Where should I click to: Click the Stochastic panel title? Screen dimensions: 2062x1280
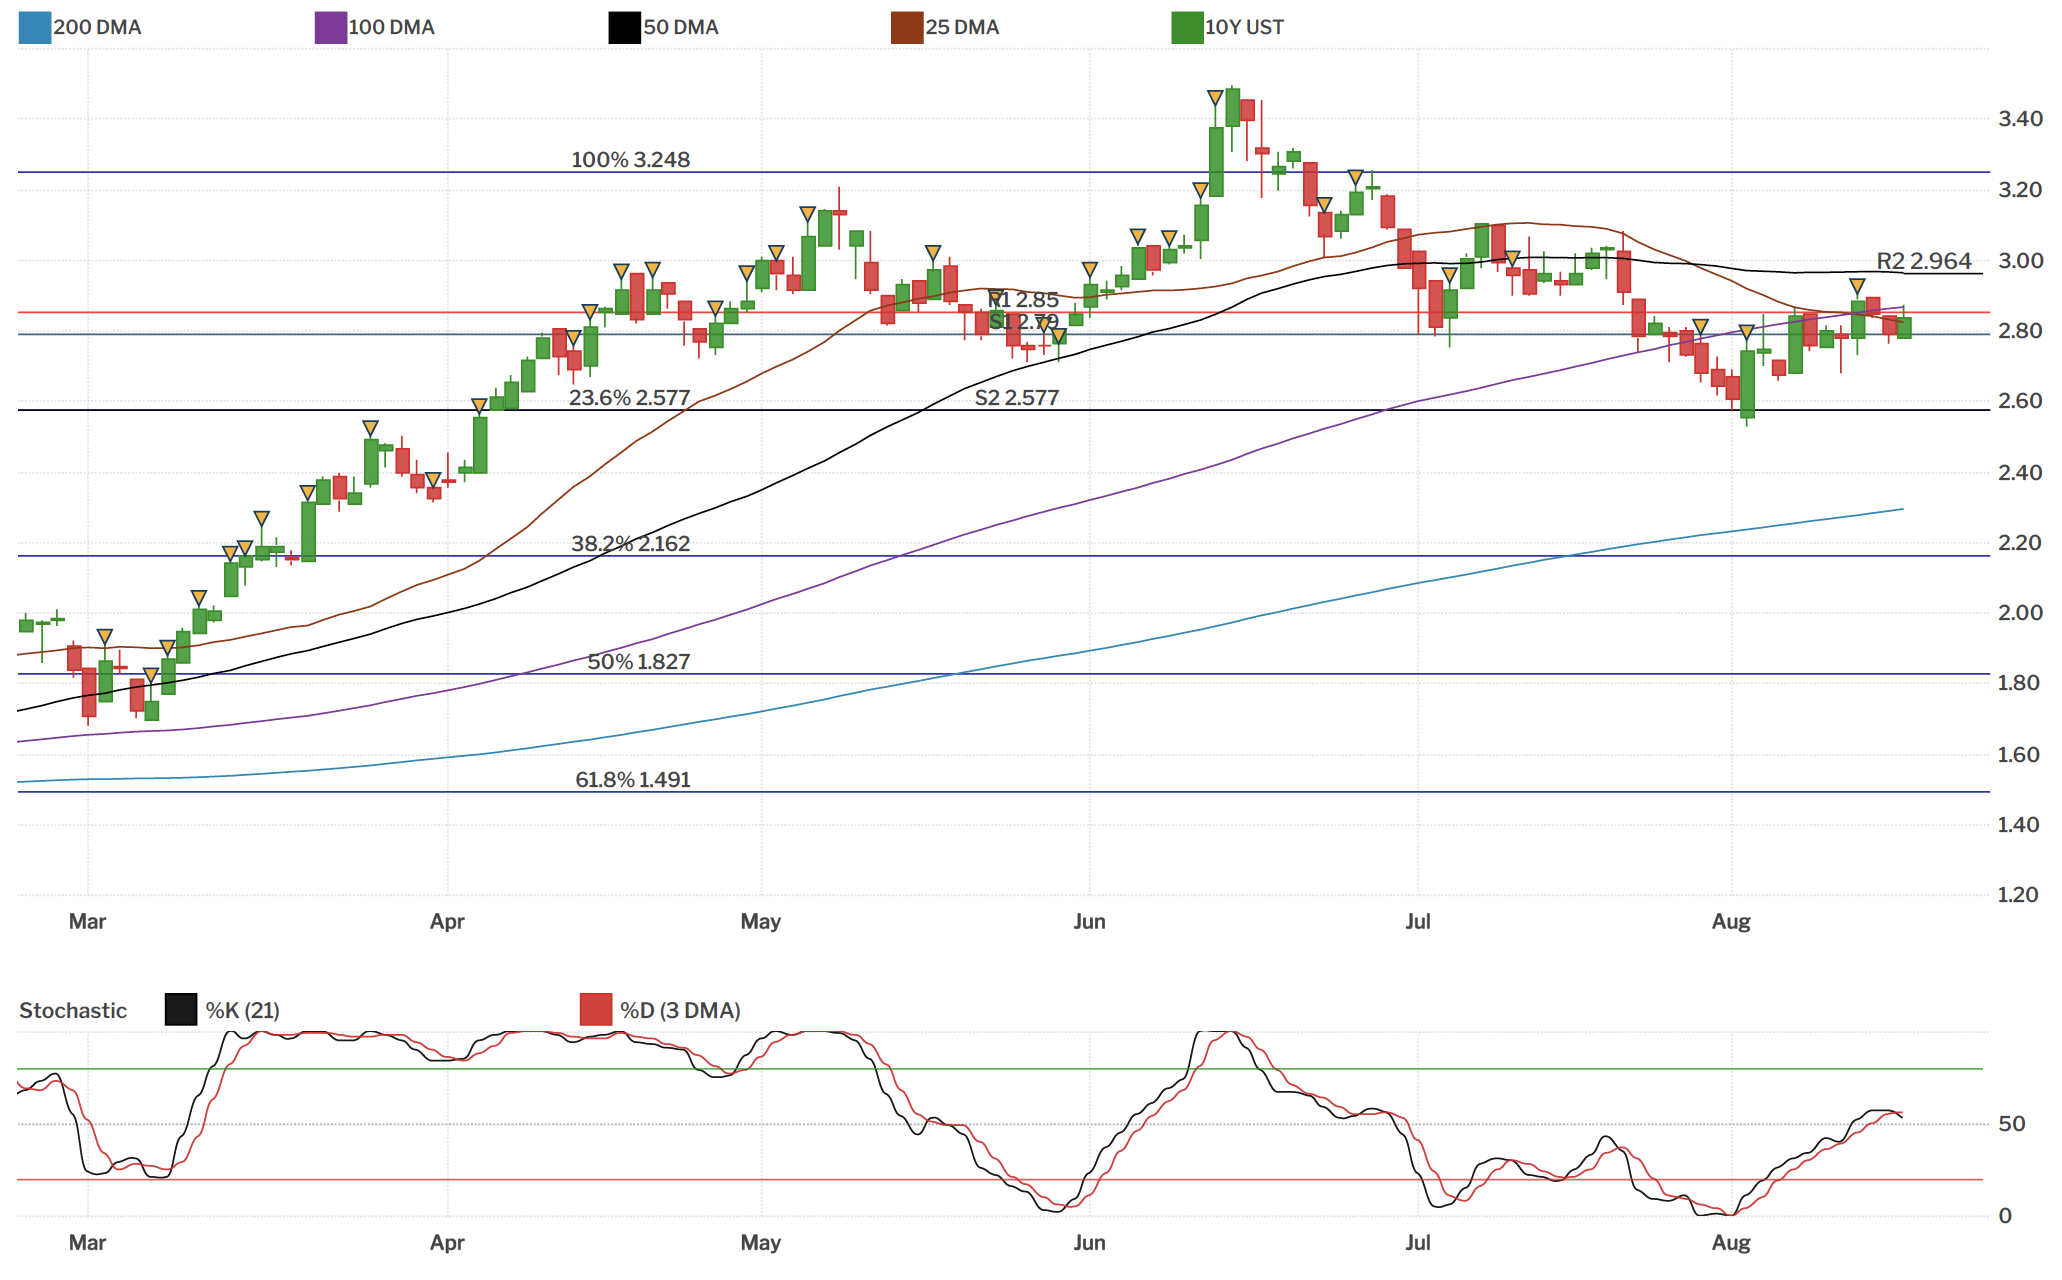(x=73, y=1011)
